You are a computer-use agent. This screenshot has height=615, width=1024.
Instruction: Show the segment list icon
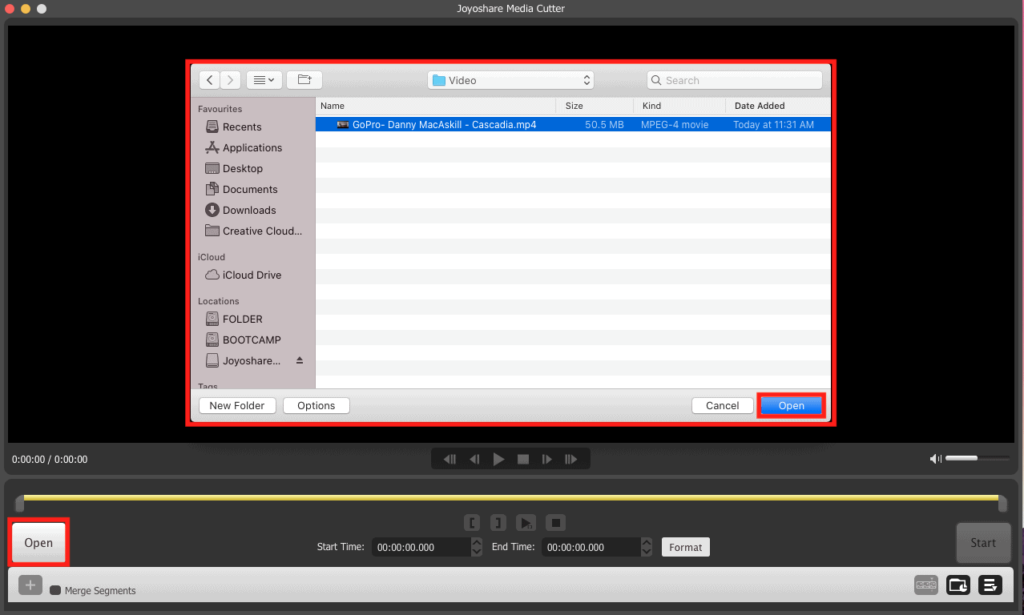[990, 585]
